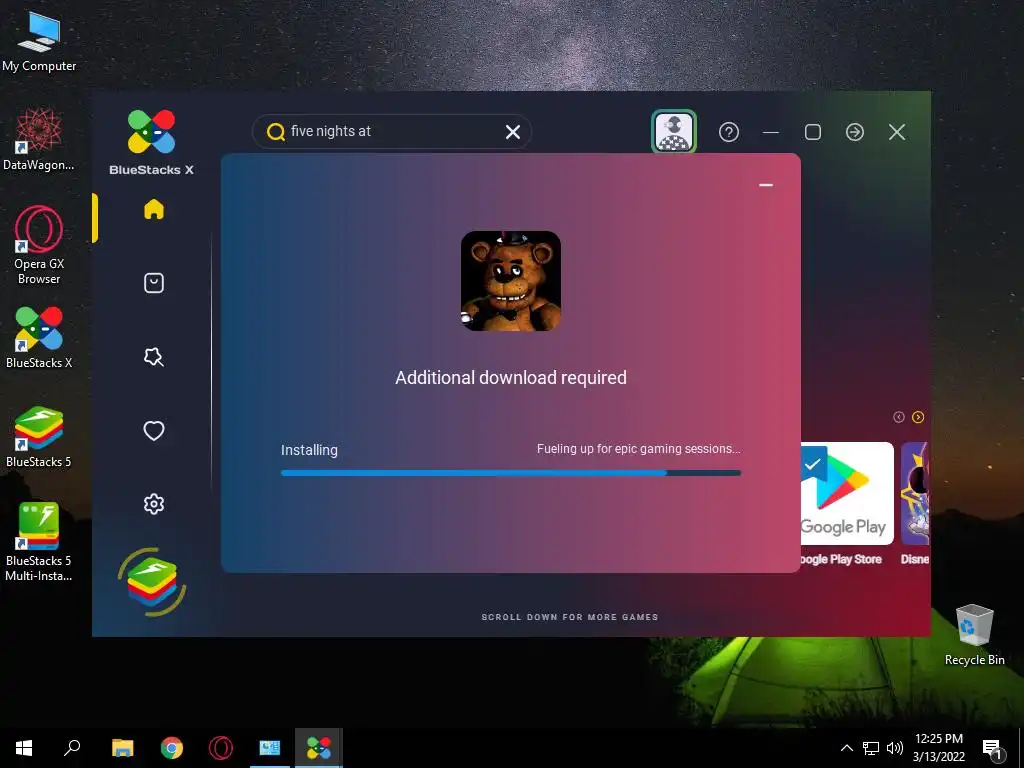This screenshot has width=1024, height=768.
Task: Select the DataWagon desktop shortcut
Action: [x=39, y=140]
